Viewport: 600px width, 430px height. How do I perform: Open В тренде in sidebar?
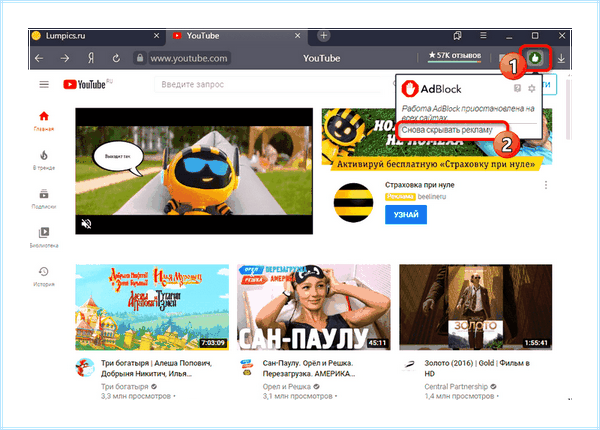pos(44,160)
